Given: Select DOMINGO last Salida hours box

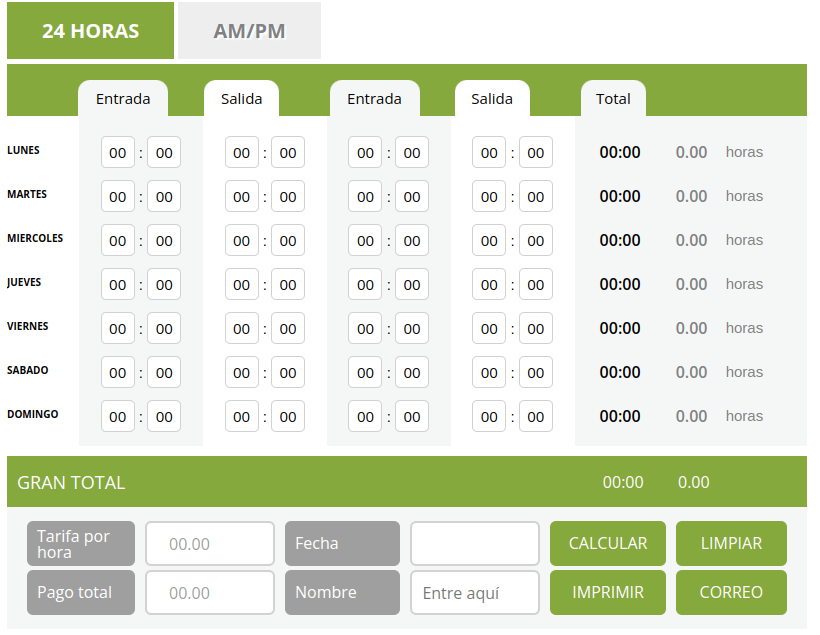Looking at the screenshot, I should click(x=489, y=416).
